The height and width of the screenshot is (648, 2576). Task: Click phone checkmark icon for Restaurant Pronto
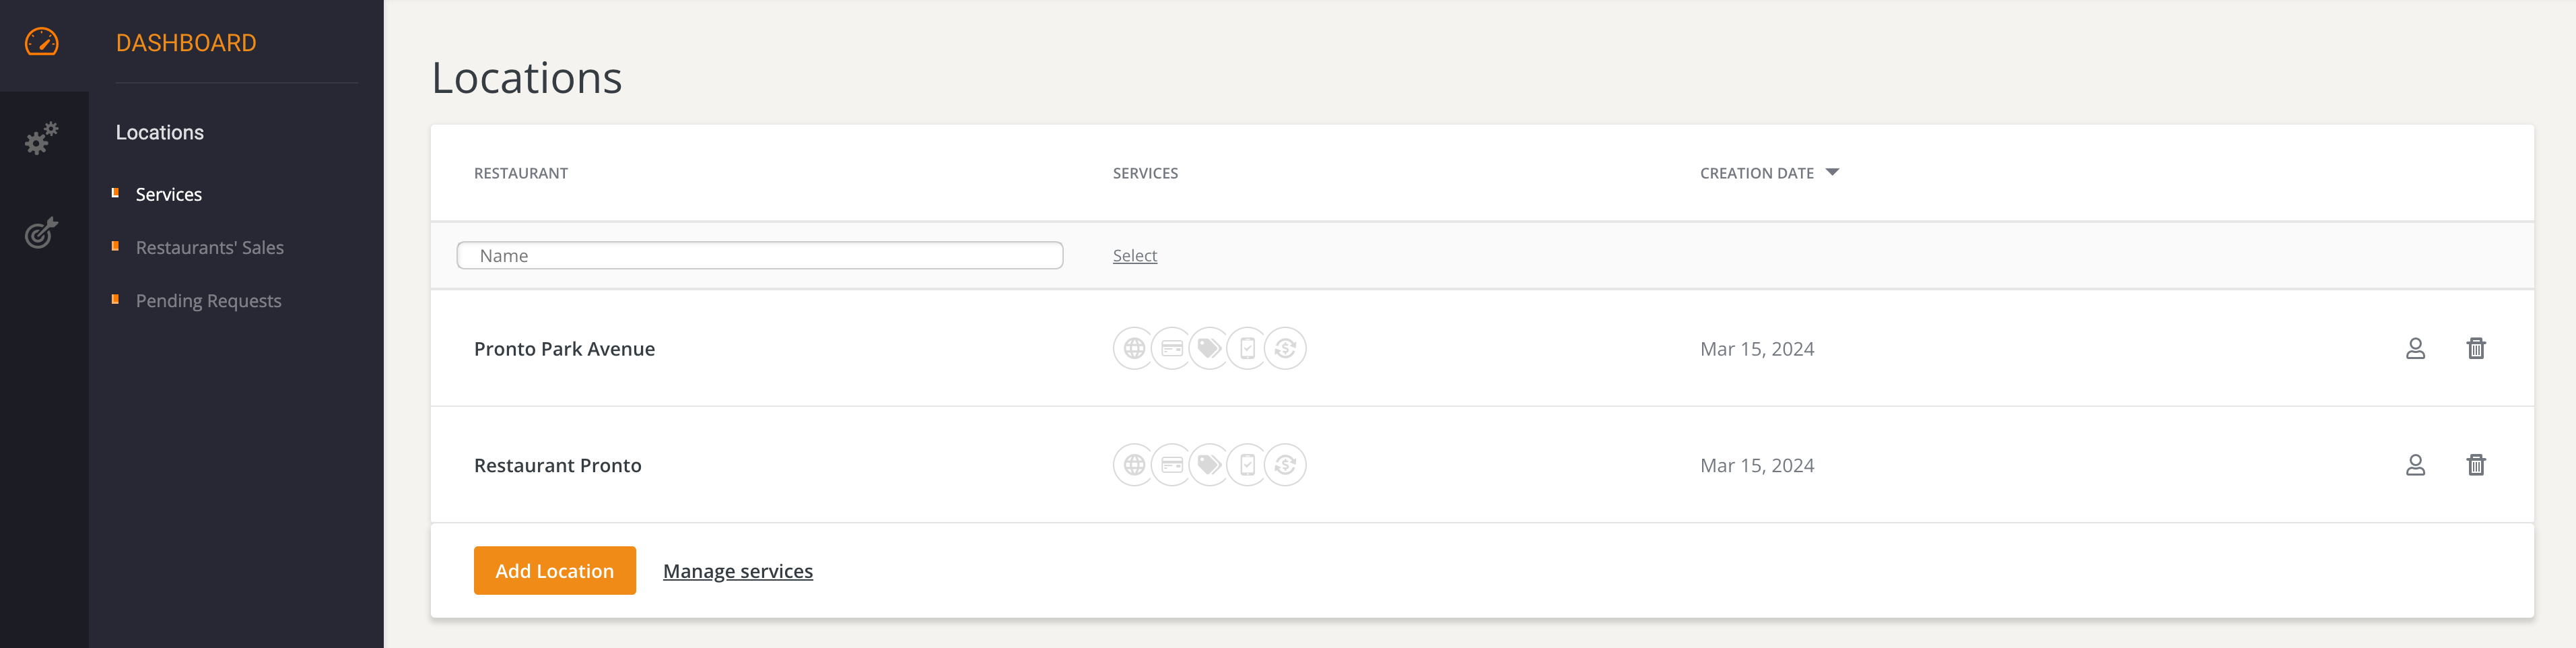pyautogui.click(x=1247, y=465)
